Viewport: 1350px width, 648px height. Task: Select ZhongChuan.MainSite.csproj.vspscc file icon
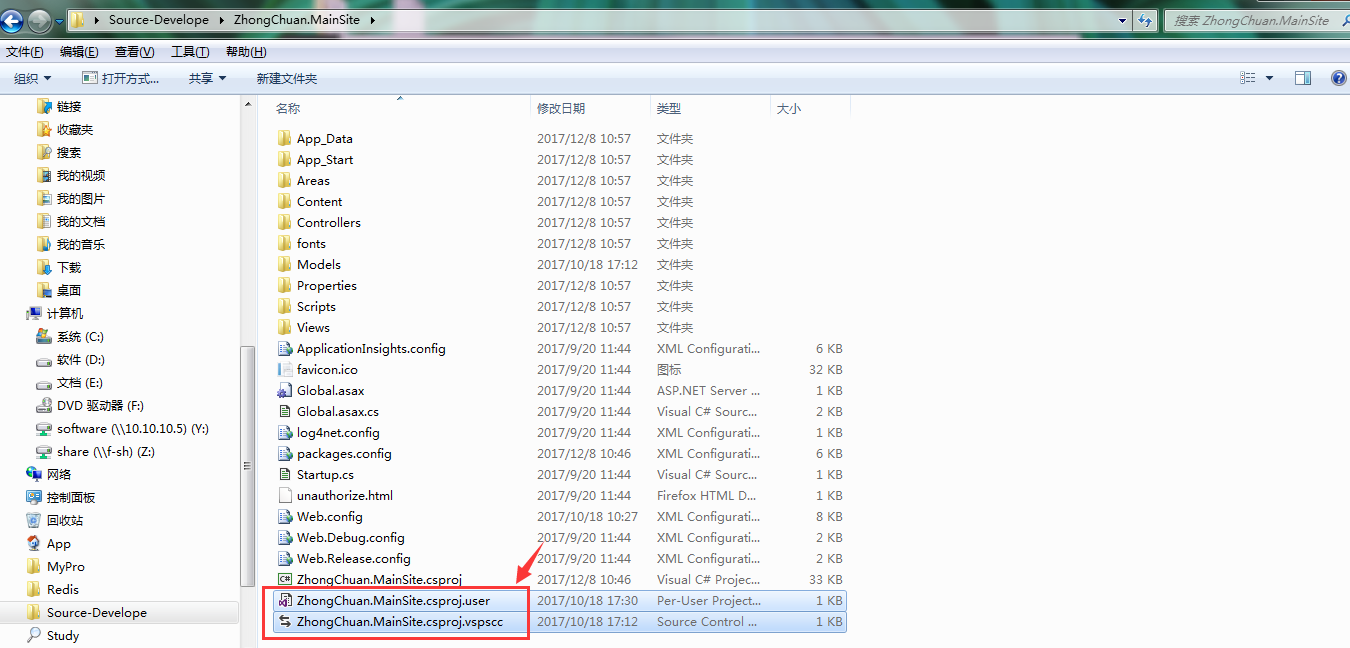pos(285,622)
